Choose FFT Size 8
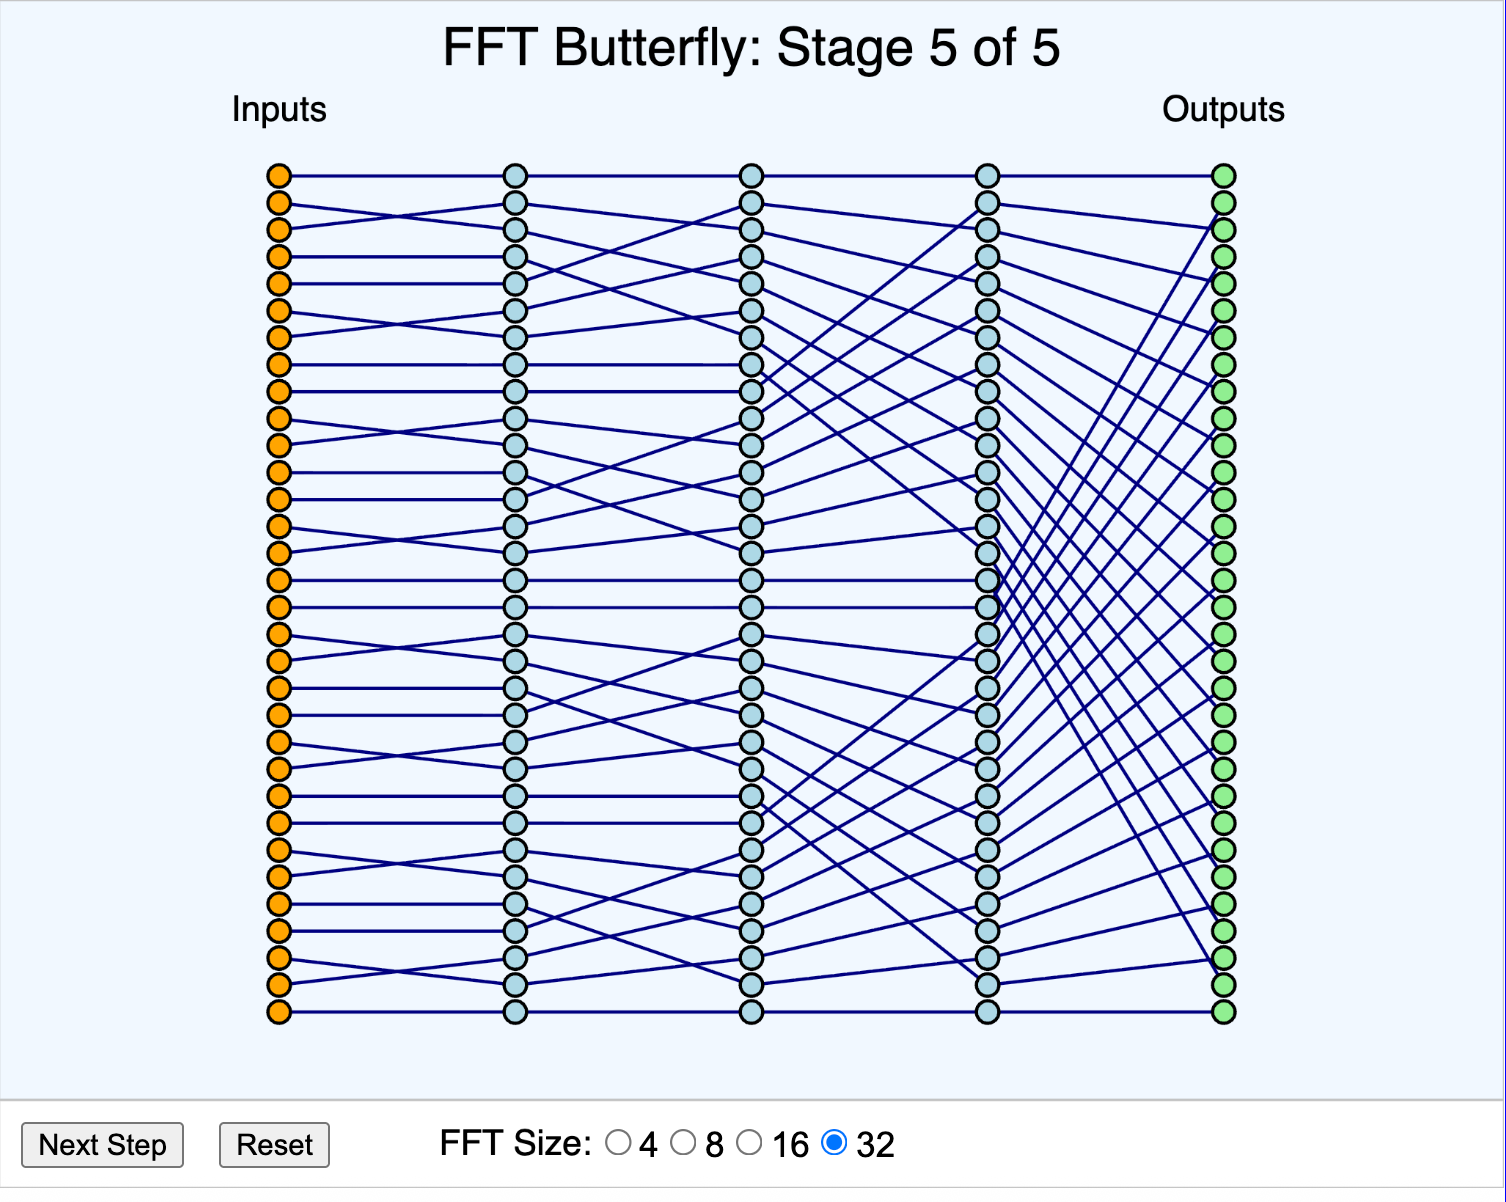This screenshot has width=1506, height=1202. click(684, 1142)
